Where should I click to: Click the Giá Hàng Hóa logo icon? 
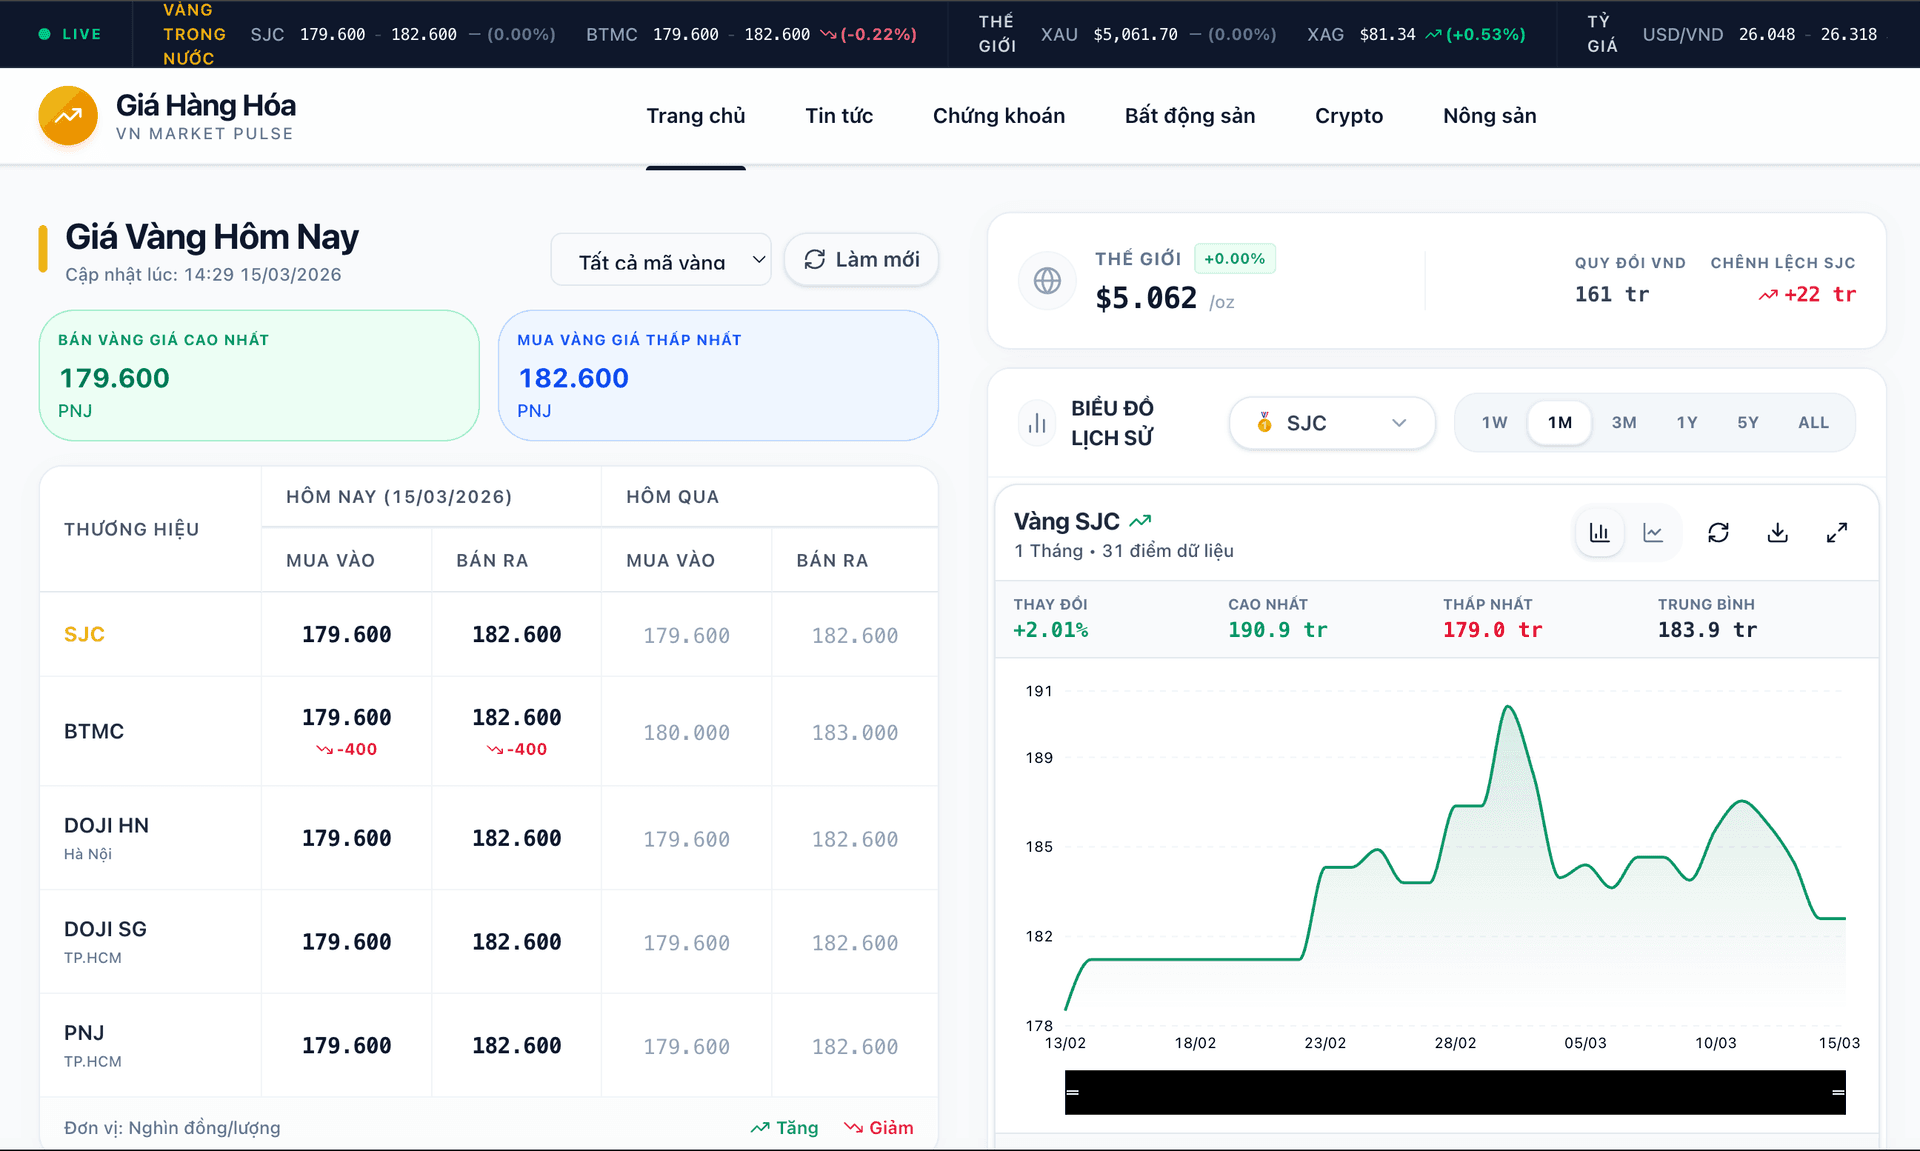[67, 115]
